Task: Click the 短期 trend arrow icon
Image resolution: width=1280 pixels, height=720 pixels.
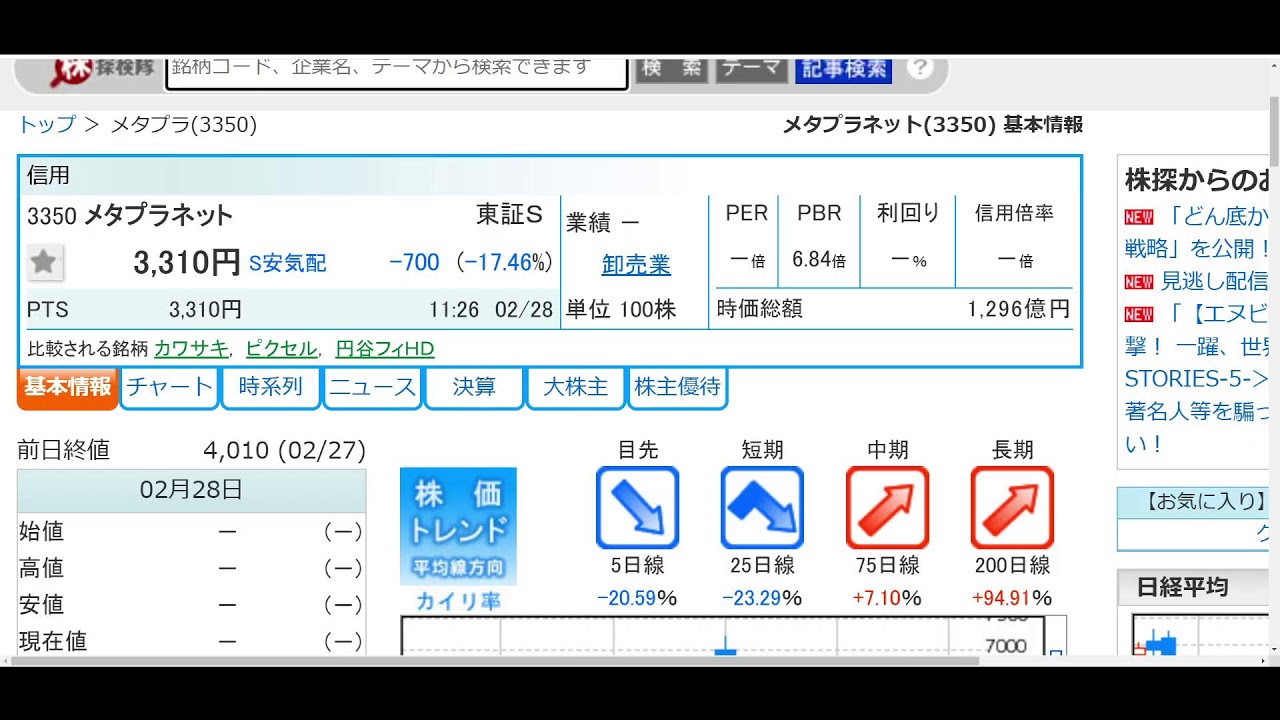Action: pyautogui.click(x=762, y=508)
